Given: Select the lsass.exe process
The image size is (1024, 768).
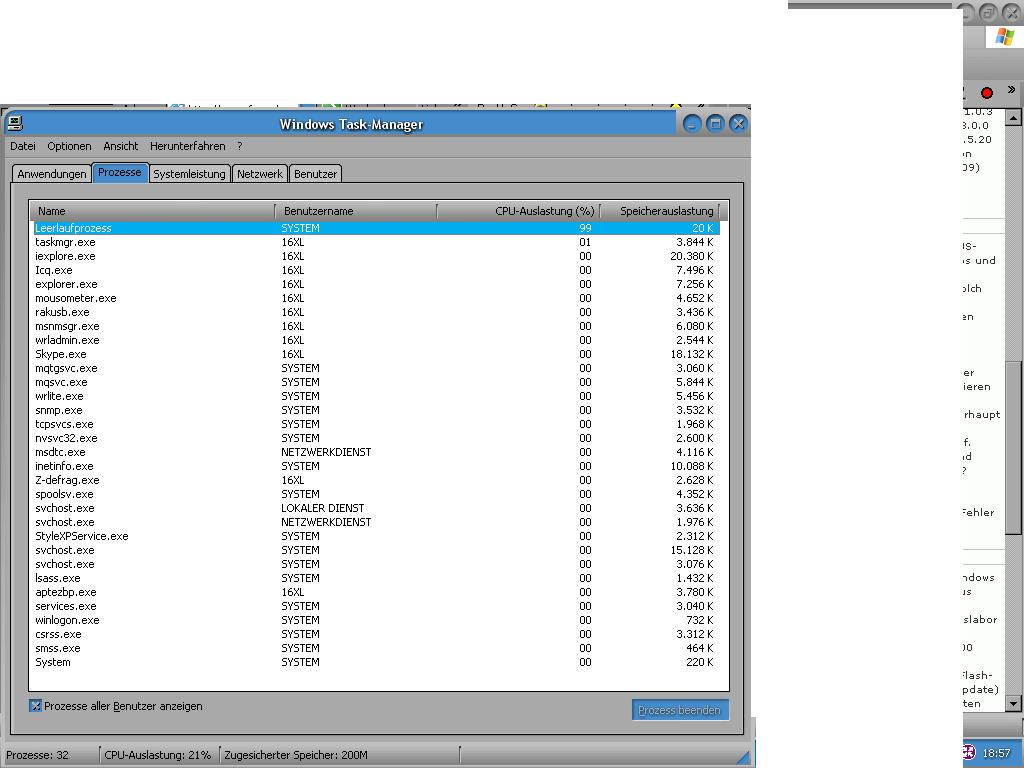Looking at the screenshot, I should coord(376,579).
